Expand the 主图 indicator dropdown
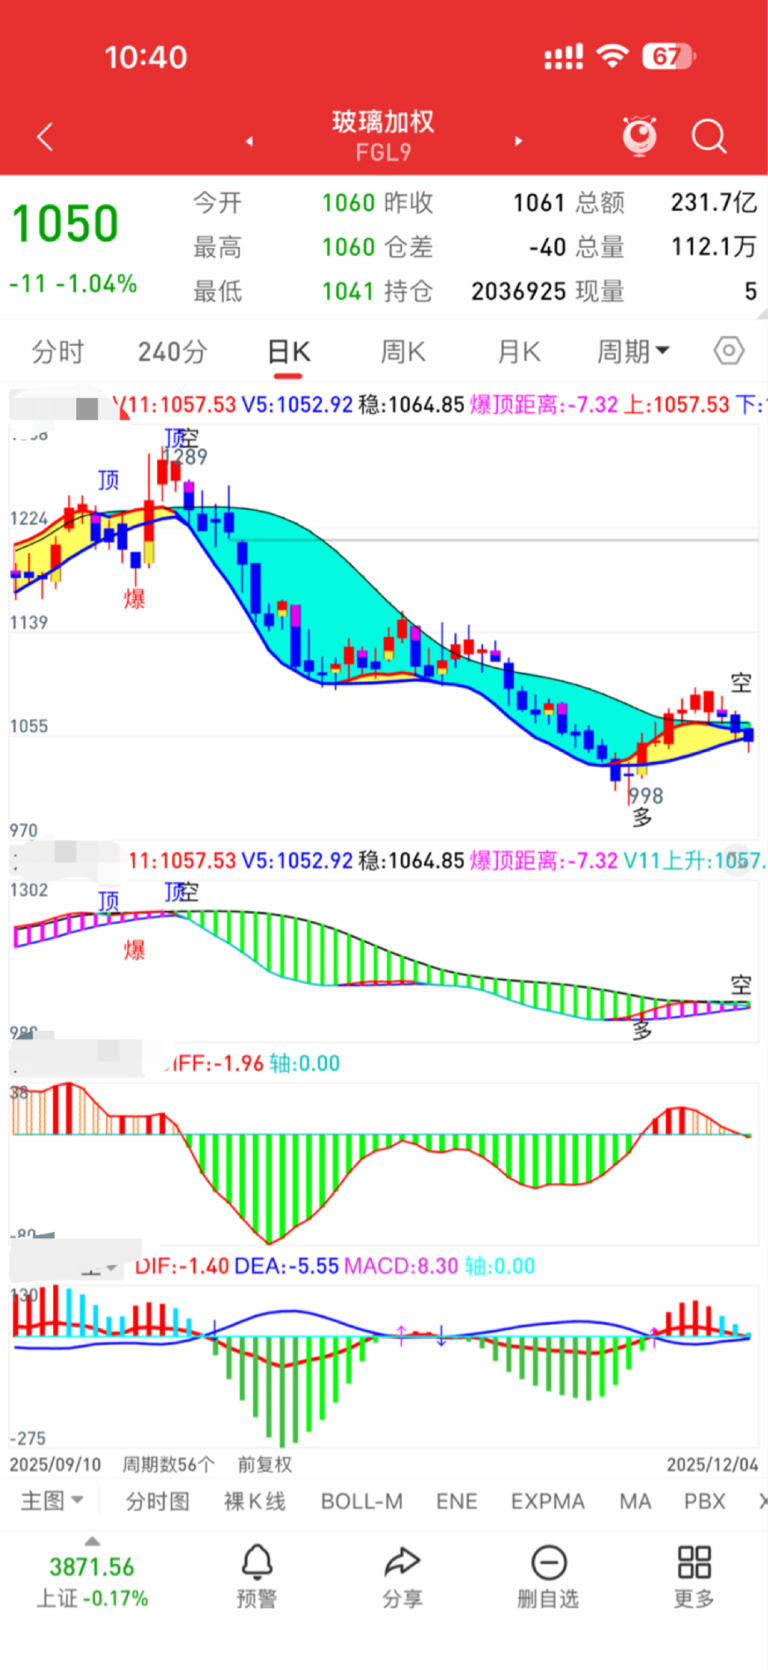This screenshot has height=1670, width=768. pyautogui.click(x=52, y=1501)
